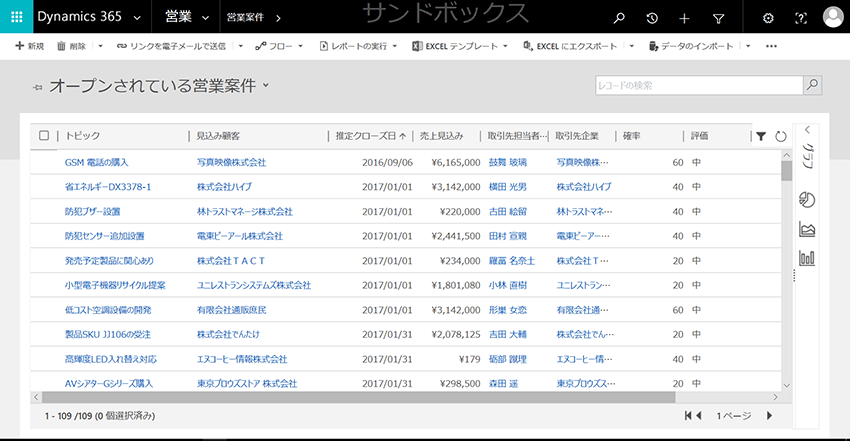Image resolution: width=850 pixels, height=441 pixels.
Task: Open the user profile avatar
Action: click(x=833, y=17)
